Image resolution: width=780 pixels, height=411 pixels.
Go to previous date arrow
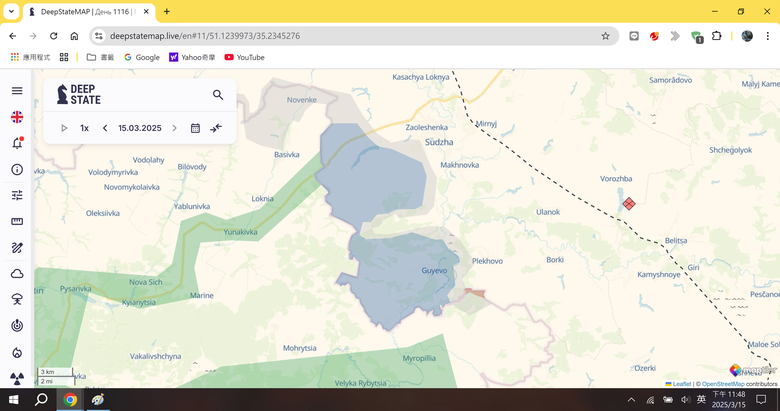click(105, 128)
